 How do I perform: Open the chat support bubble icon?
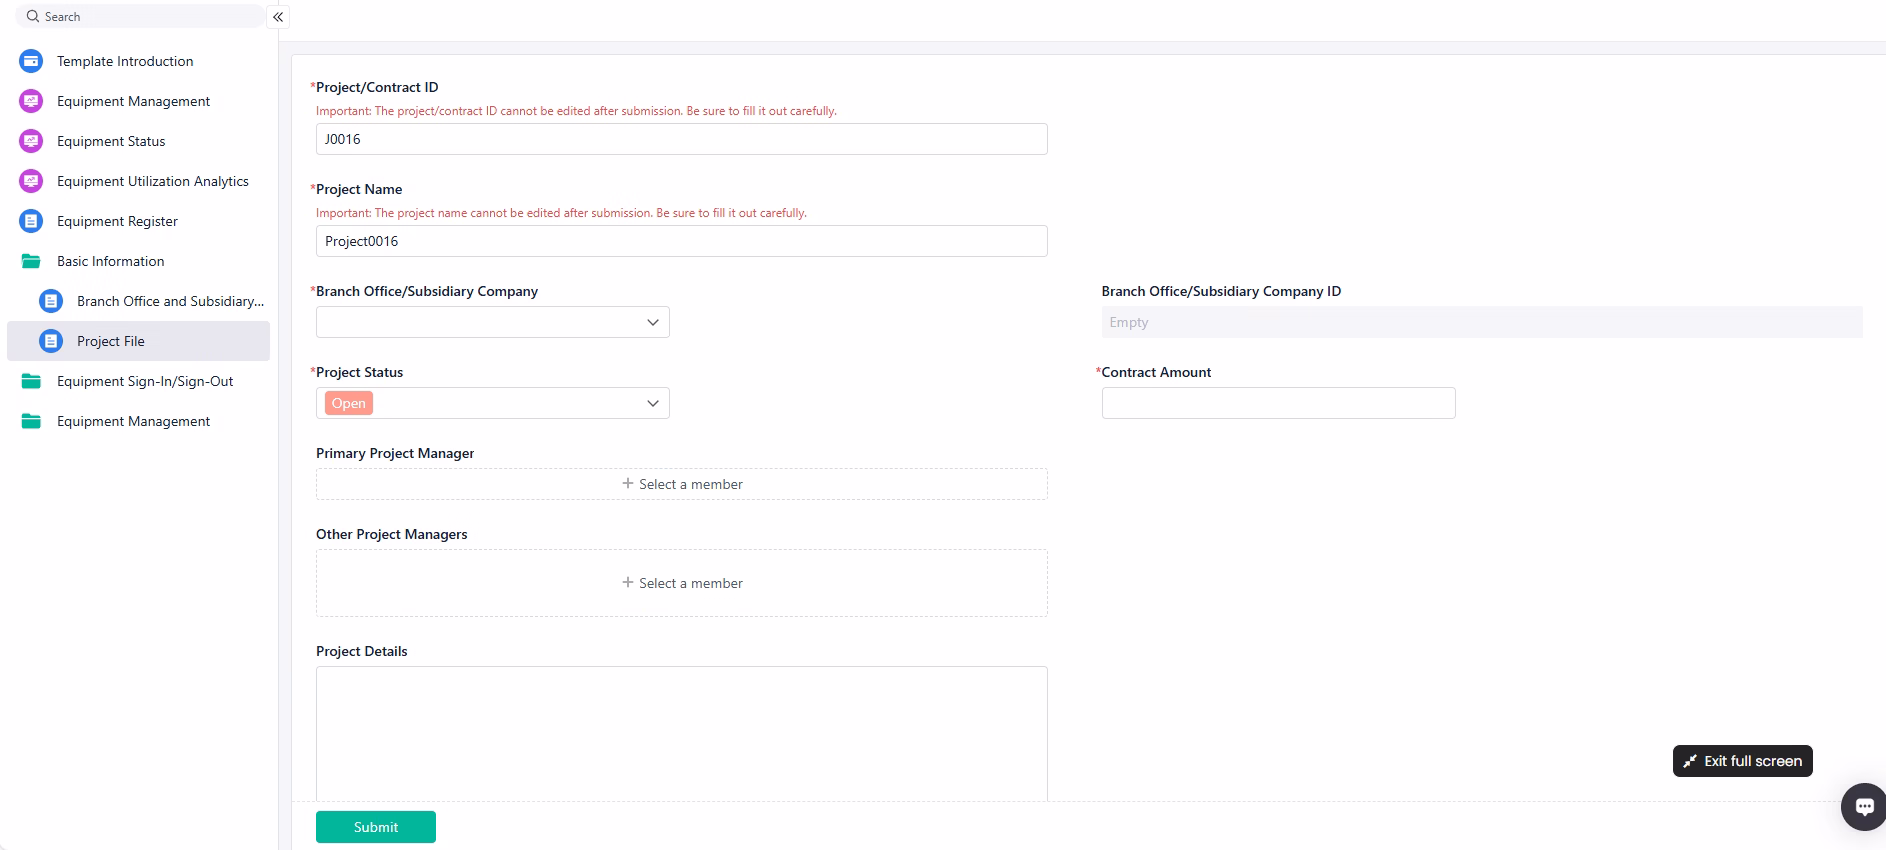coord(1864,806)
